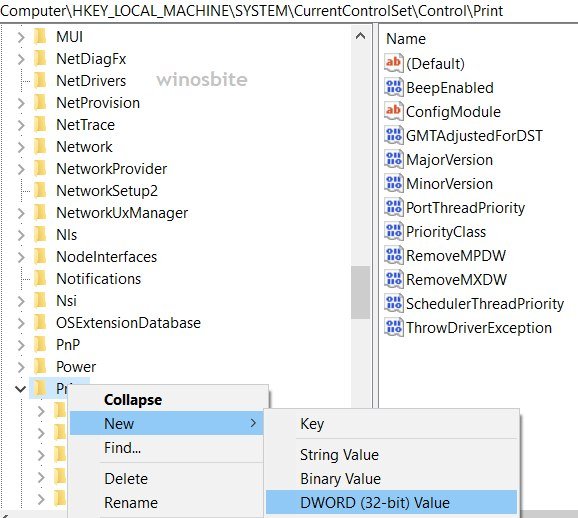Select the ThrowDriverException value name
This screenshot has height=518, width=578.
point(479,328)
